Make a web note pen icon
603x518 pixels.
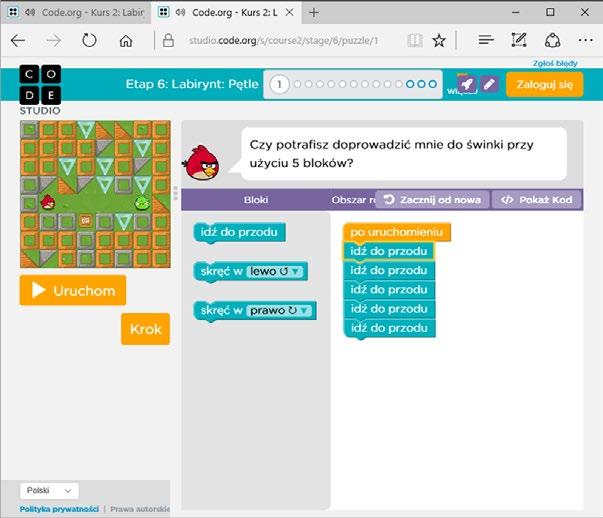pyautogui.click(x=519, y=40)
